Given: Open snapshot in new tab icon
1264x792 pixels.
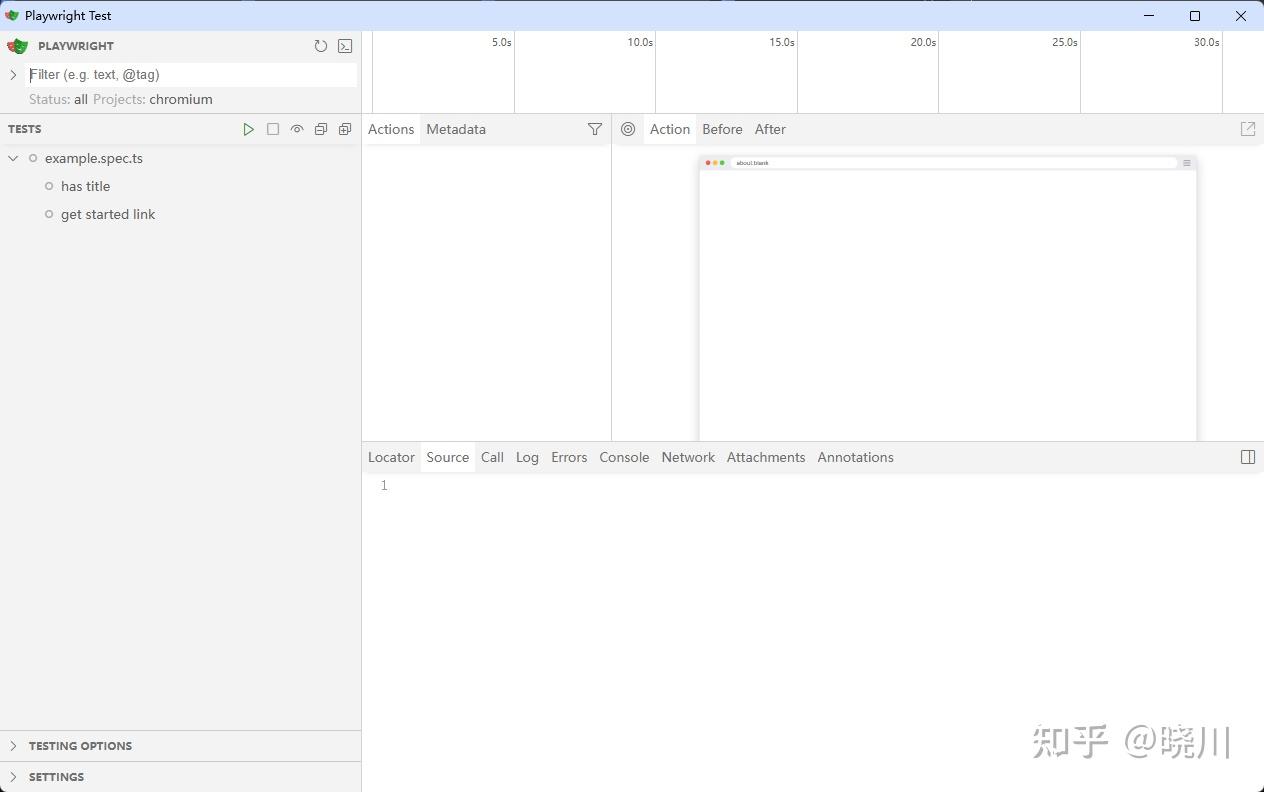Looking at the screenshot, I should [x=1248, y=129].
